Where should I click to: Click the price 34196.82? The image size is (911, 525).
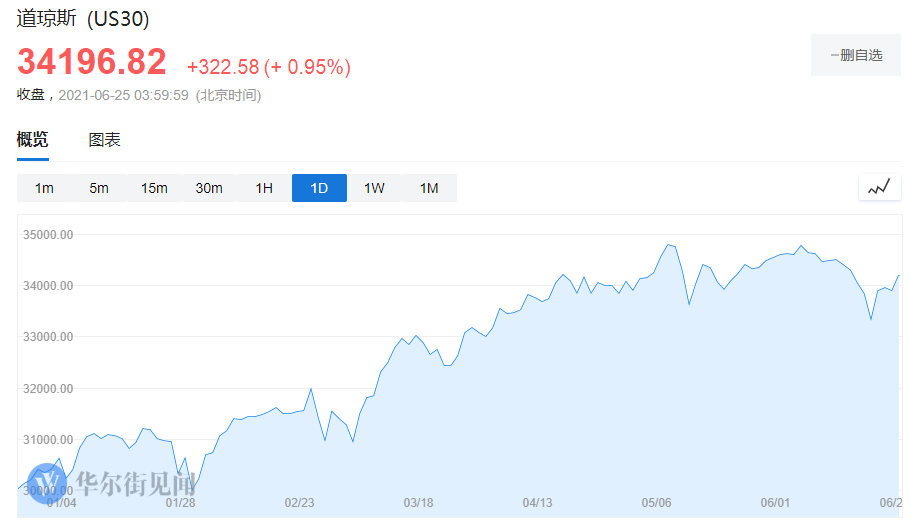click(92, 62)
